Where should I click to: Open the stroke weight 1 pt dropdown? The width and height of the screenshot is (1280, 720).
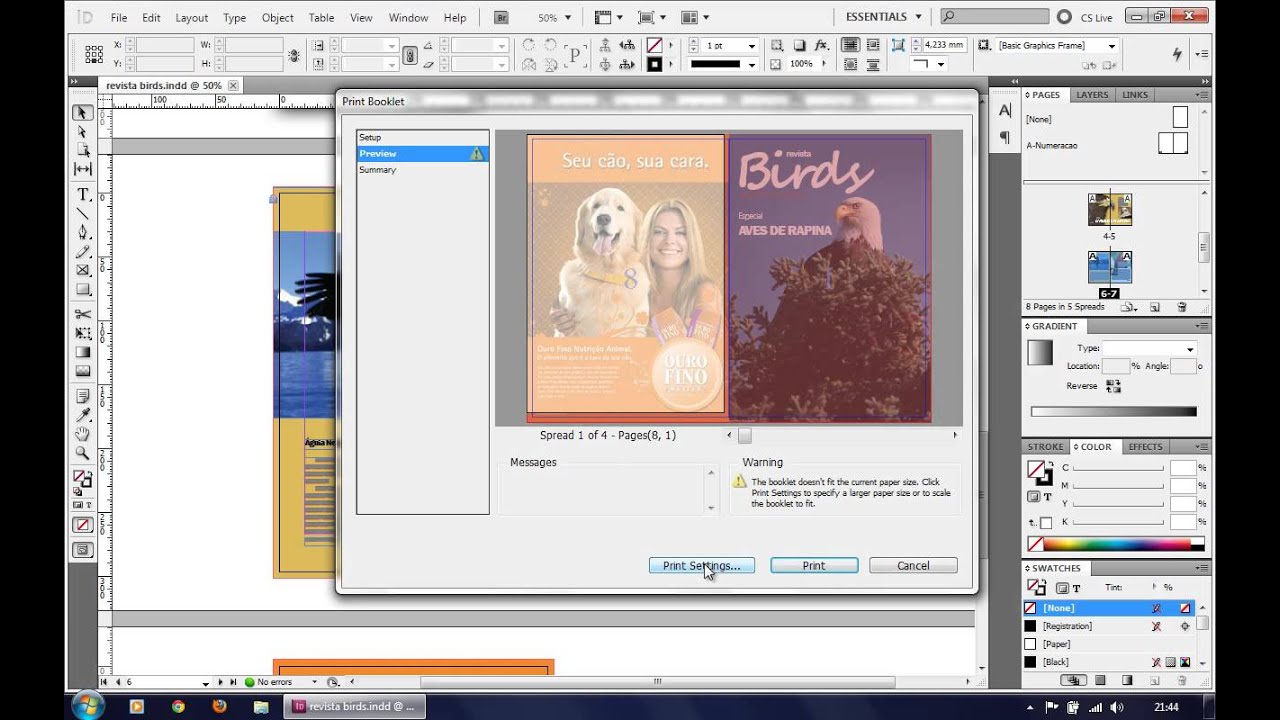(x=751, y=46)
